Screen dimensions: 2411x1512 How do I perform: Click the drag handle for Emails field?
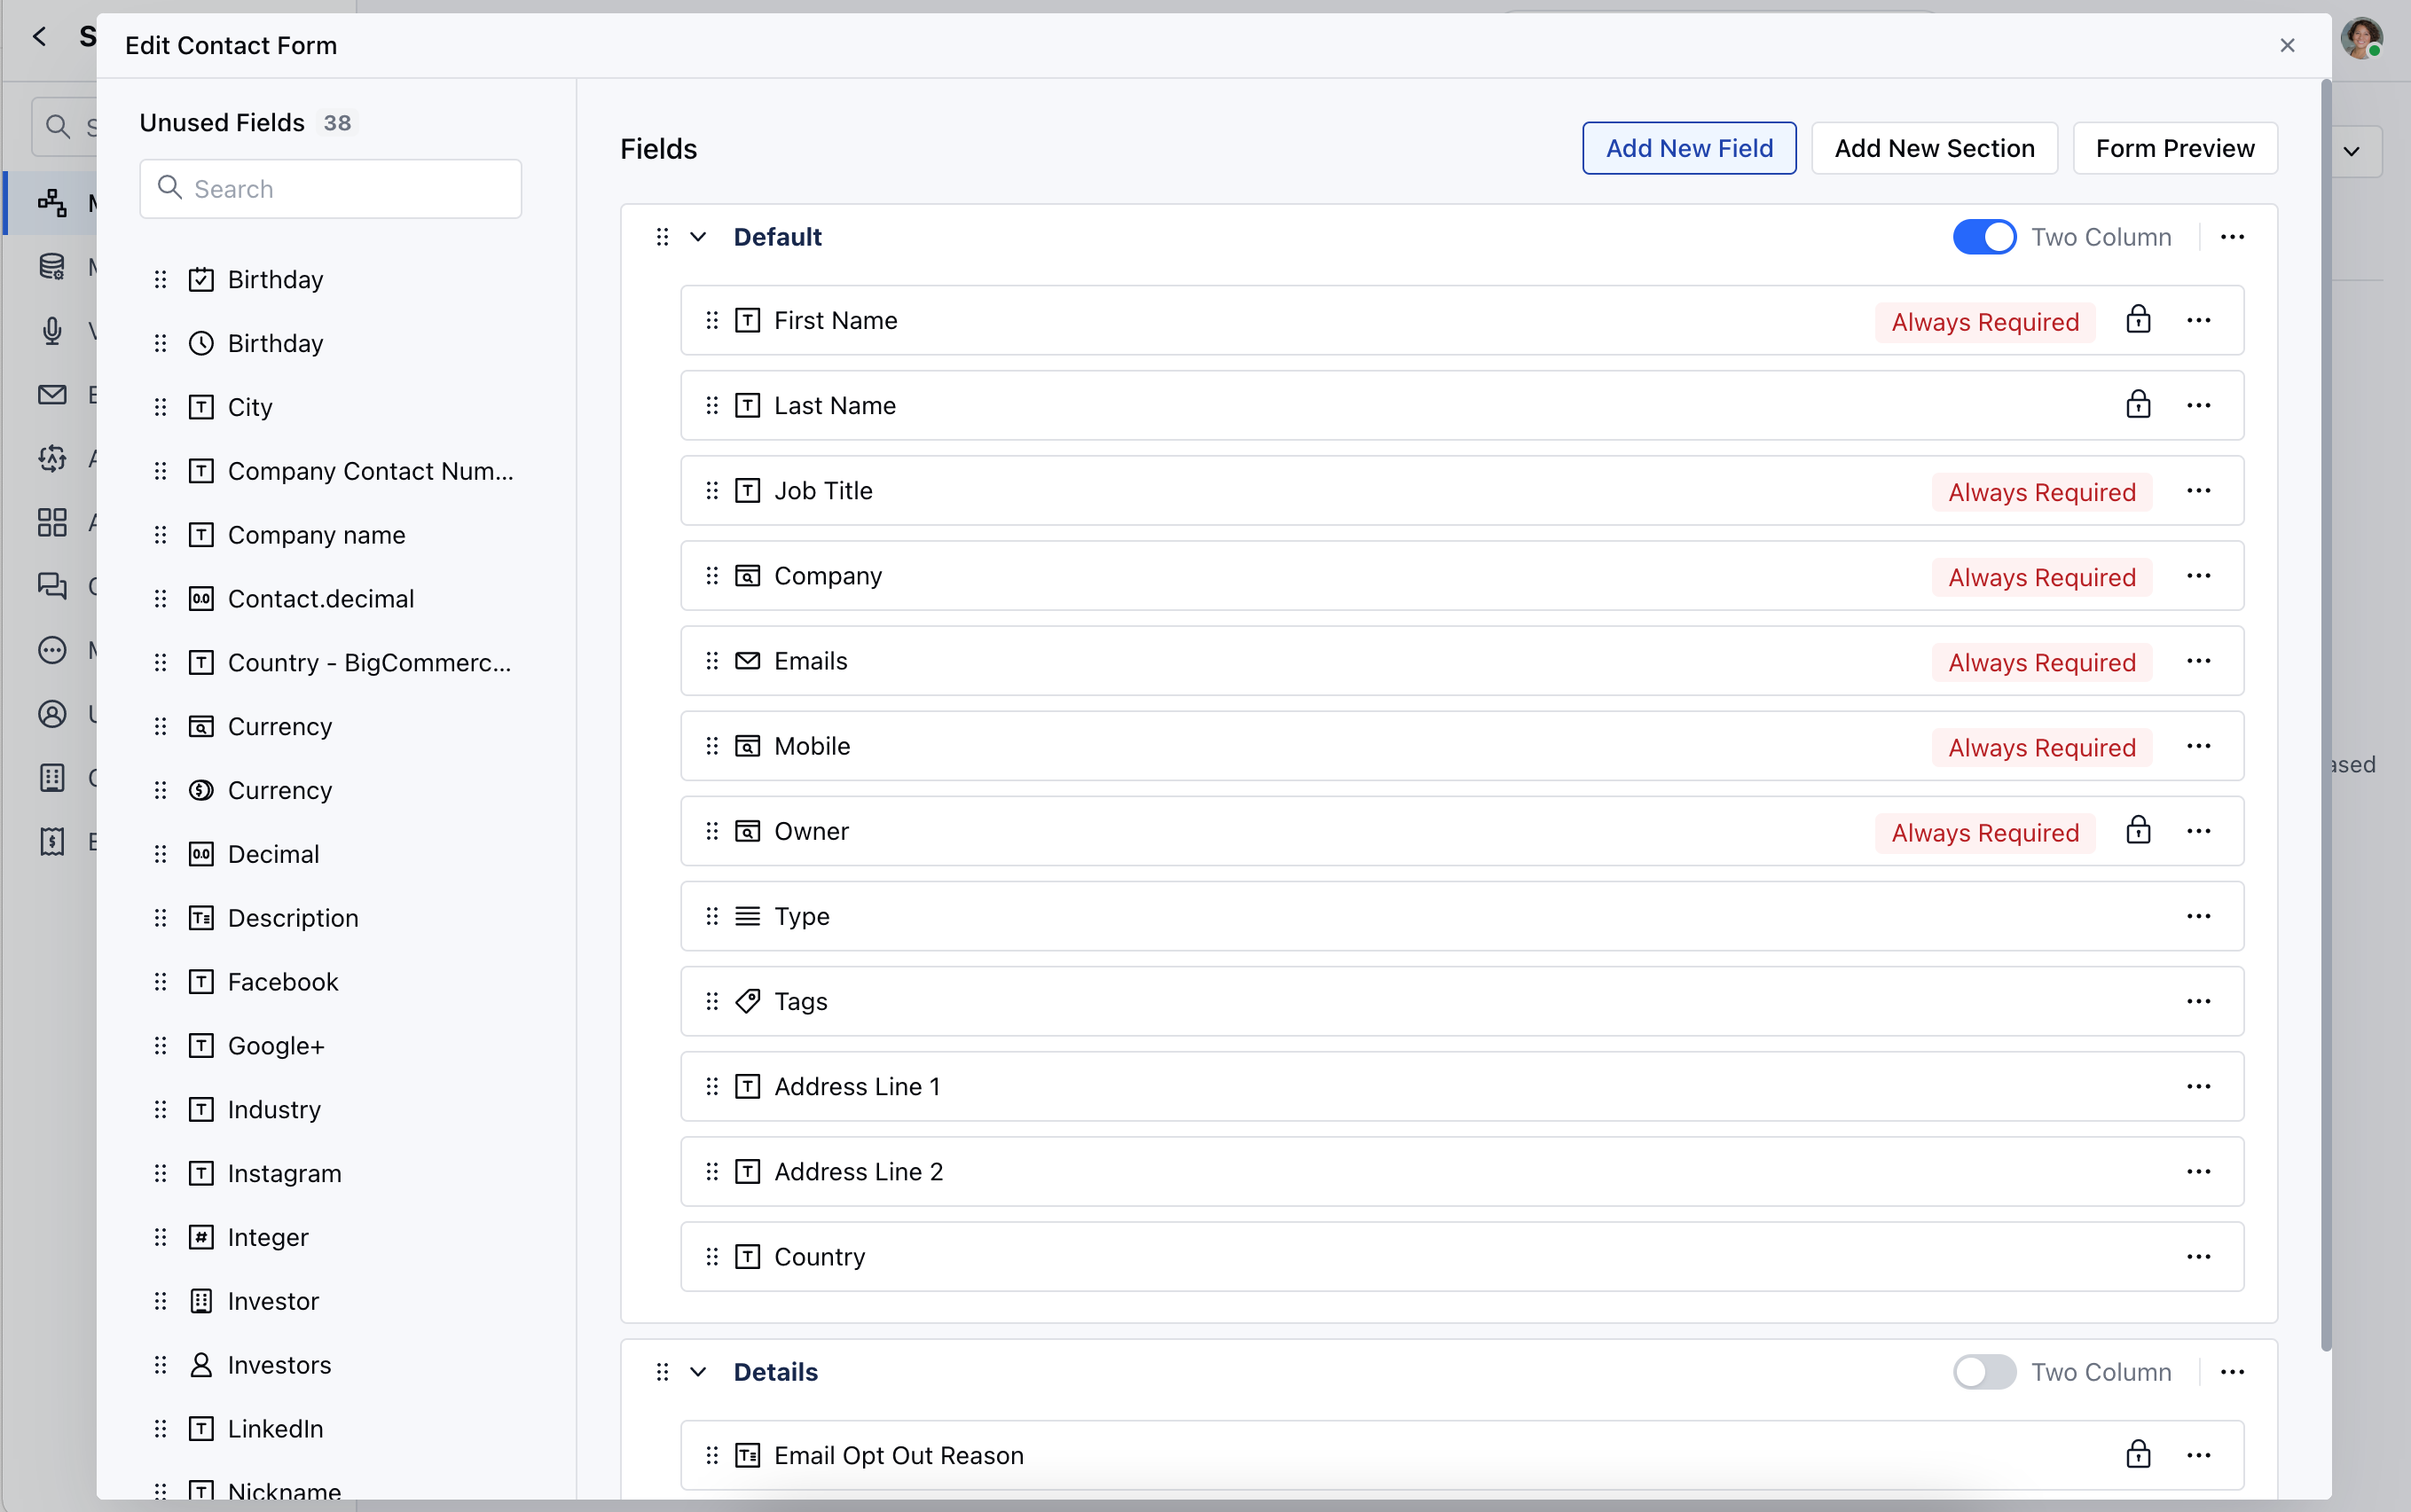tap(712, 661)
